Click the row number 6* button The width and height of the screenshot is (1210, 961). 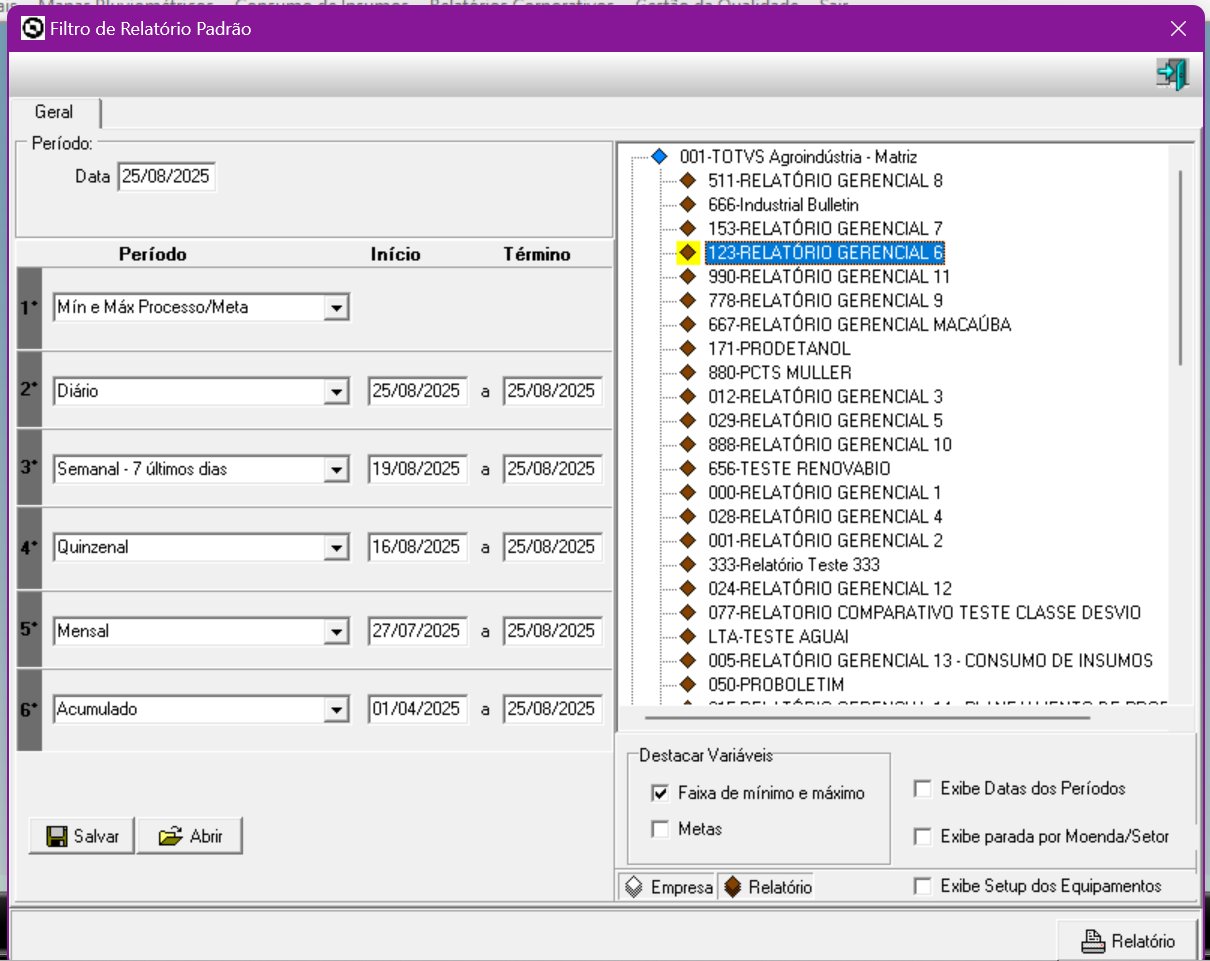(29, 710)
